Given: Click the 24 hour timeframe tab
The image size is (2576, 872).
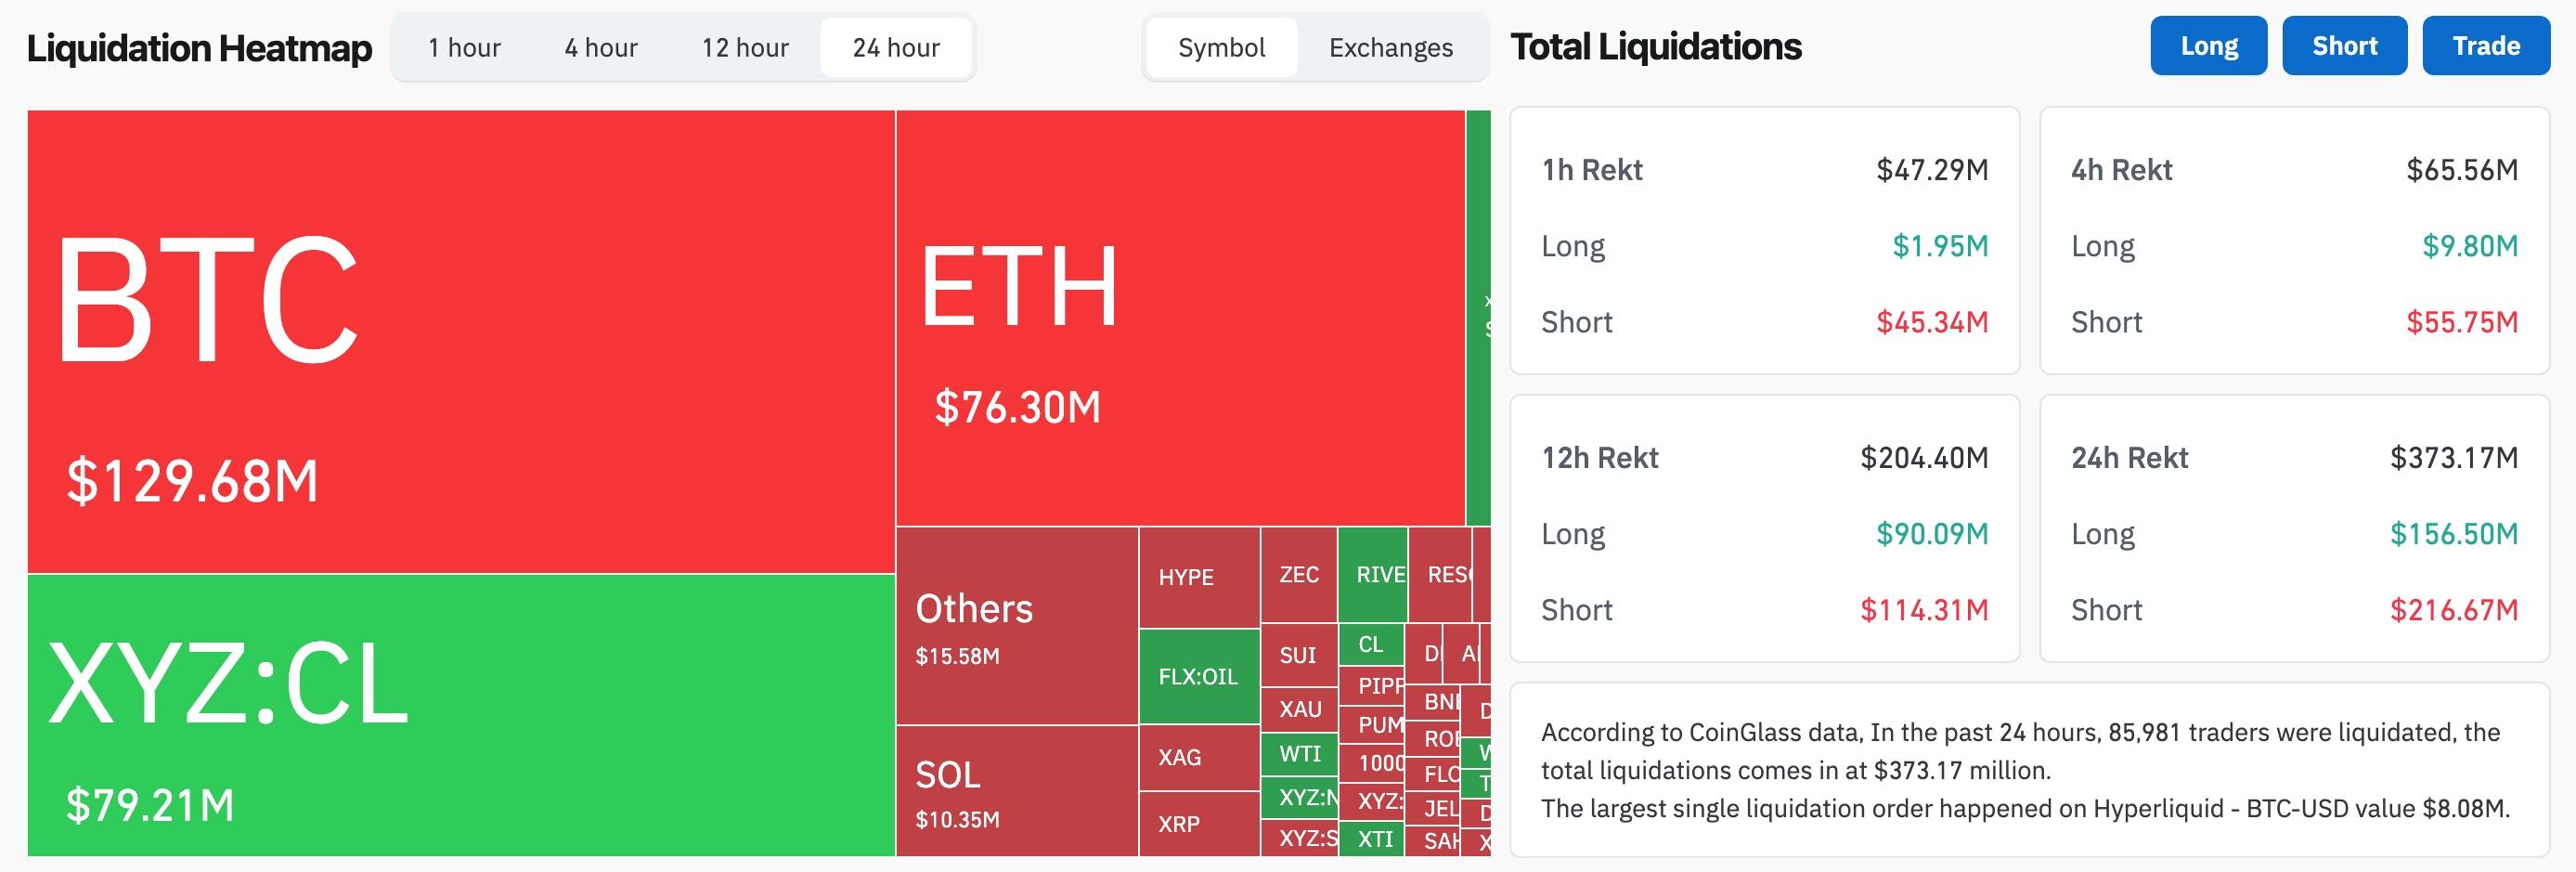Looking at the screenshot, I should [x=893, y=46].
